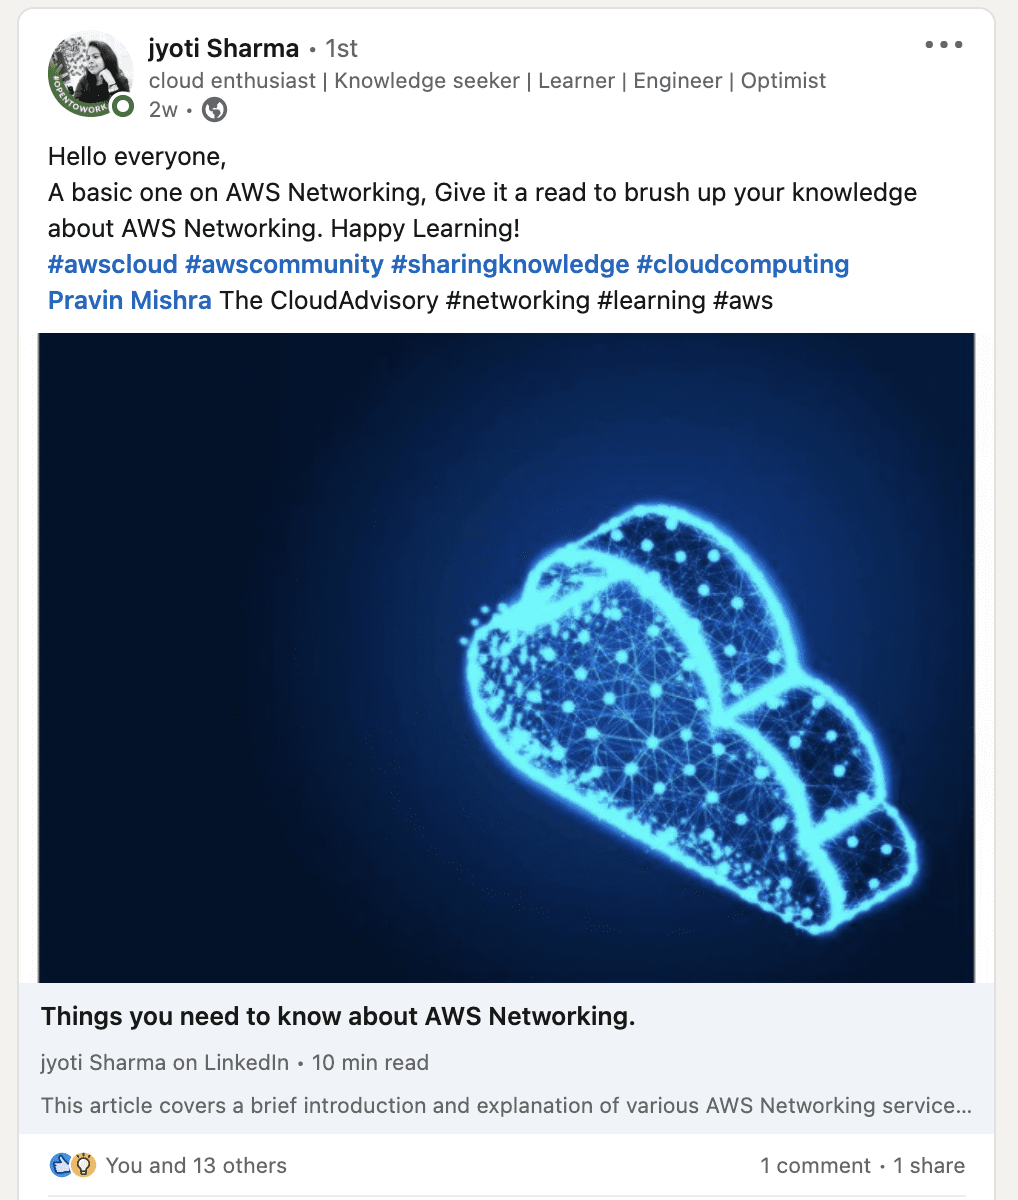
Task: Open article titled Things you need to know
Action: 338,1017
